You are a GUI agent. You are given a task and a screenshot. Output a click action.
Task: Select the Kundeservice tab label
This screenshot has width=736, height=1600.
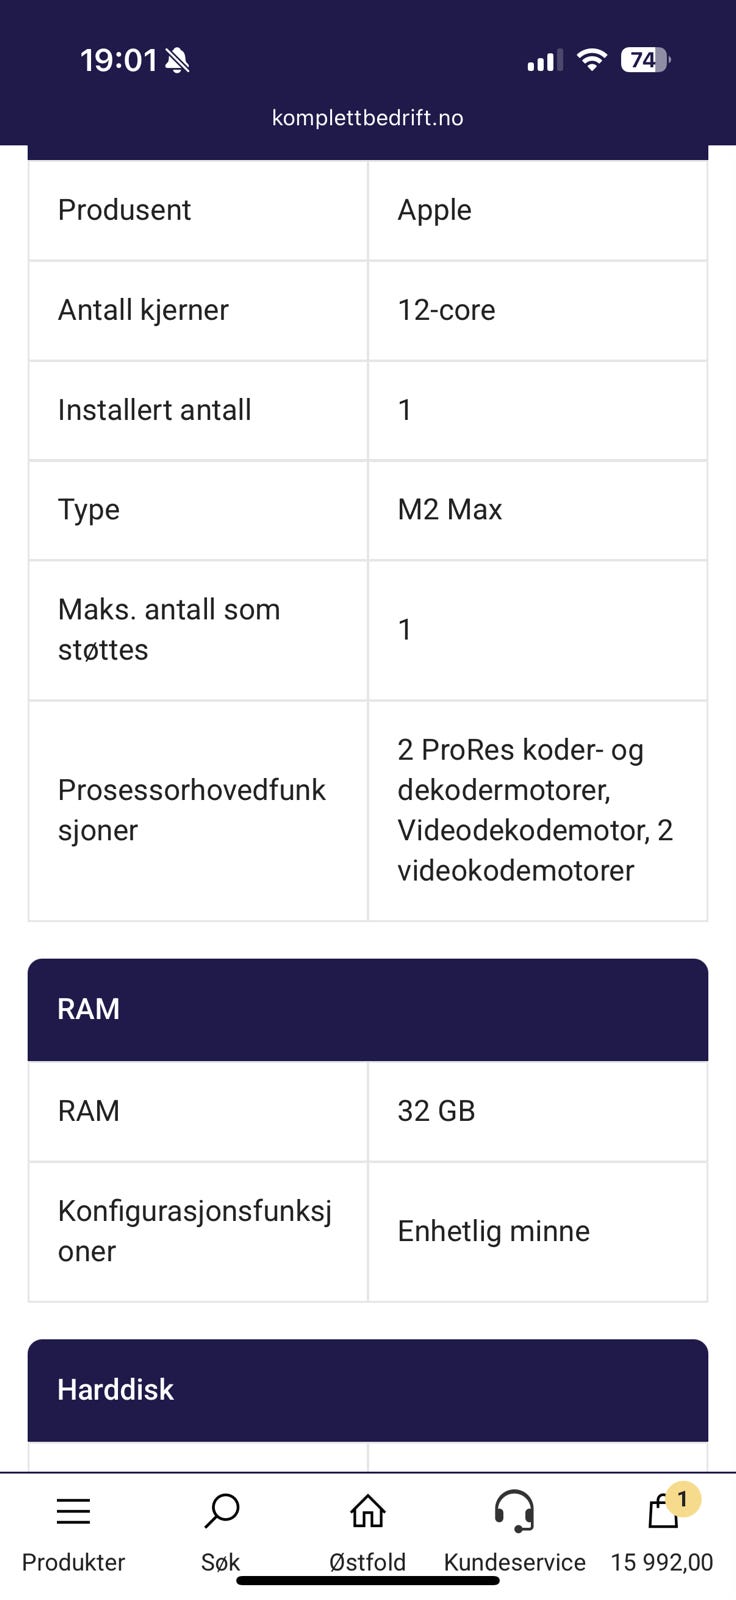click(514, 1562)
